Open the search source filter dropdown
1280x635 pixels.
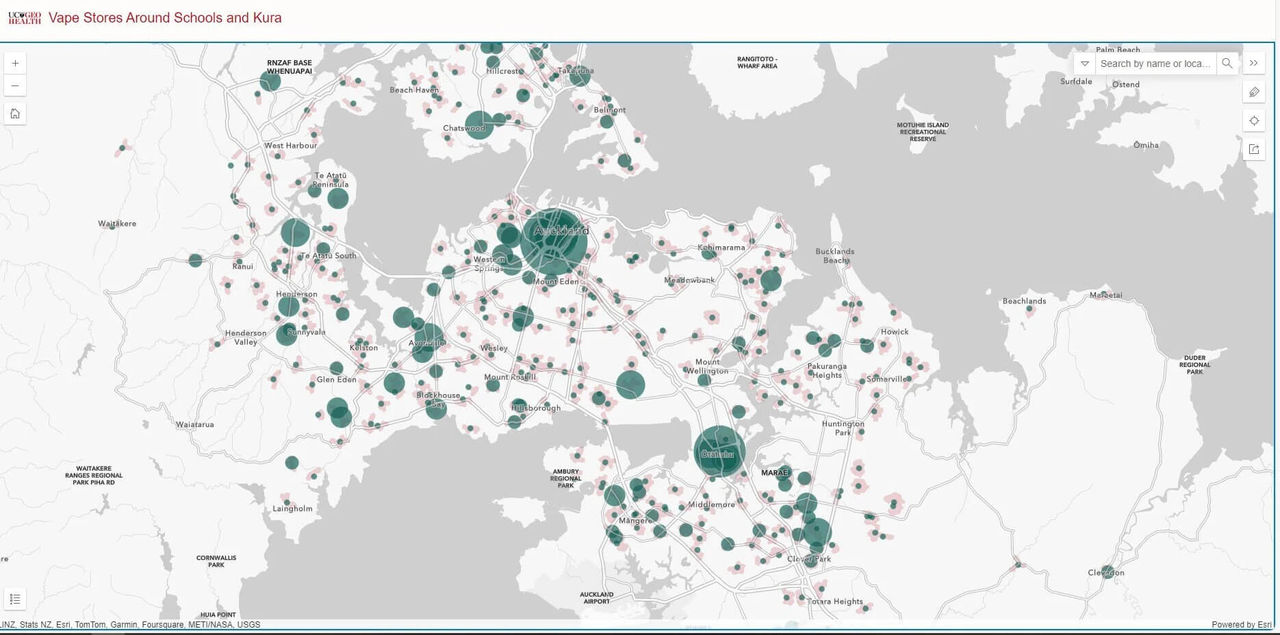1084,63
